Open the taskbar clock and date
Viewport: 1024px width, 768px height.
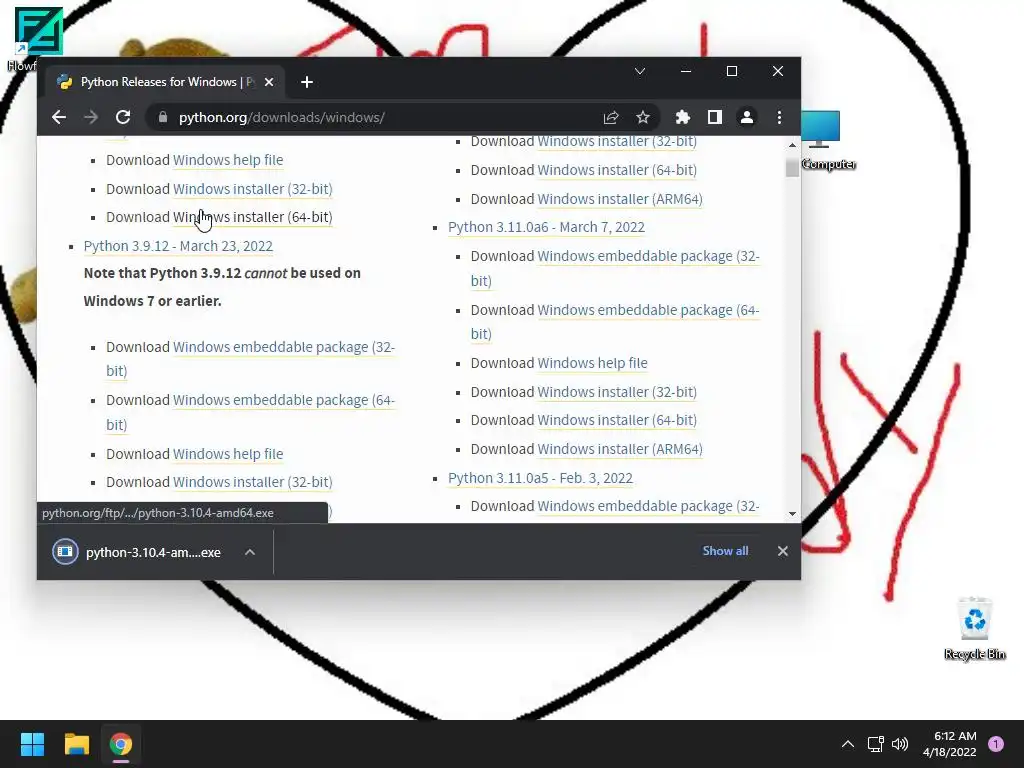click(950, 744)
